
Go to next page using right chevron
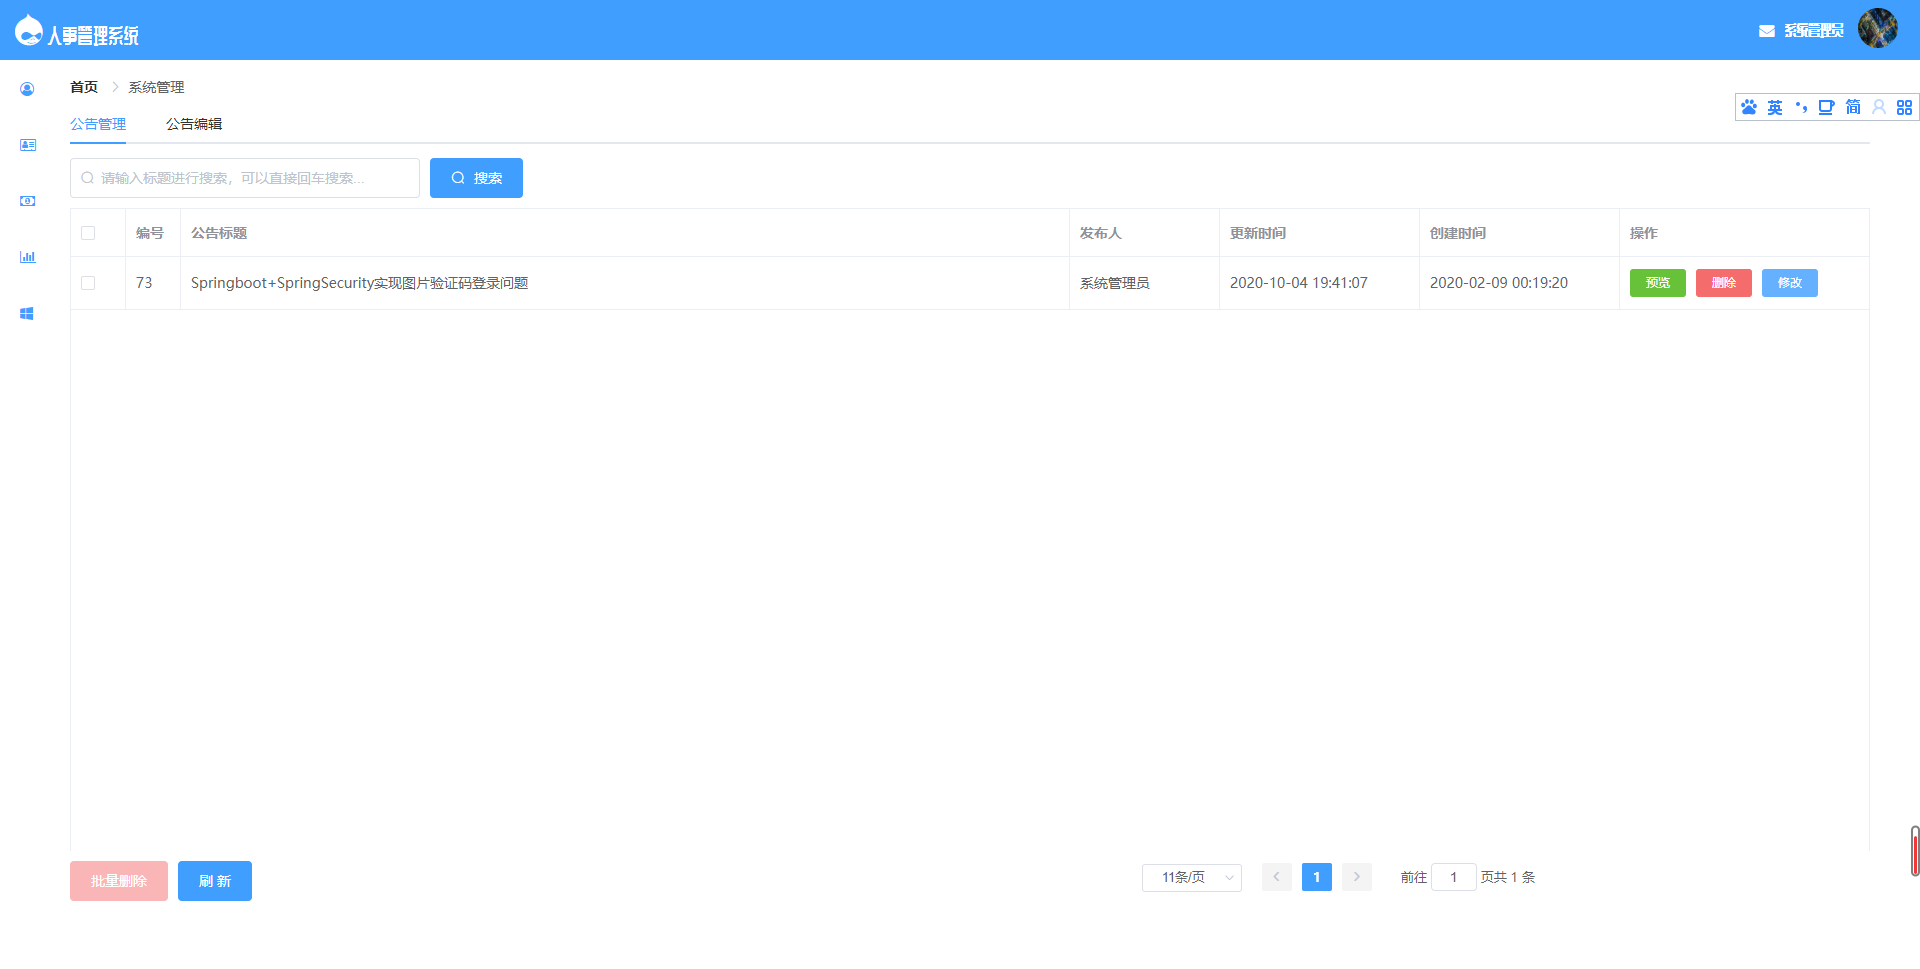click(x=1356, y=877)
